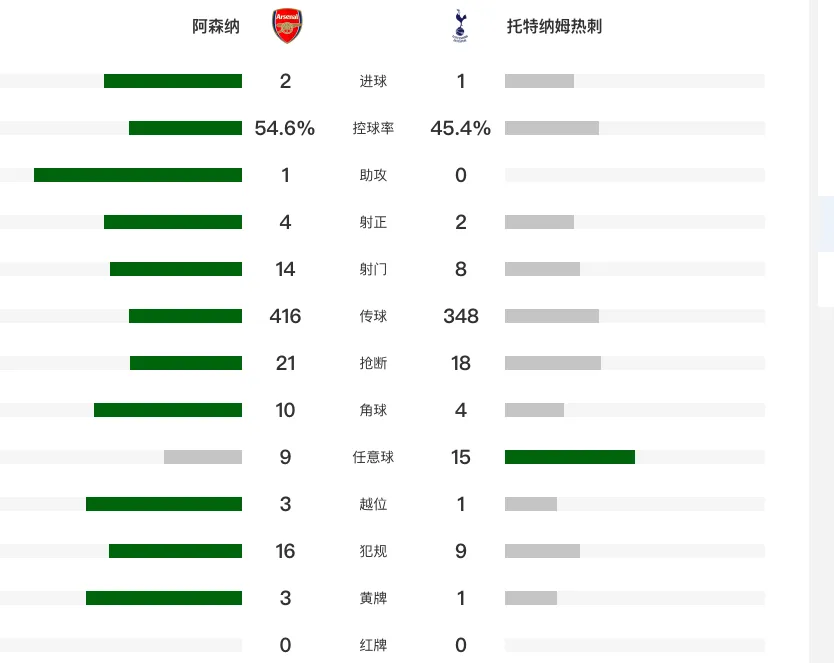834x663 pixels.
Task: Click Arsenal's 传球 value 416
Action: point(285,316)
